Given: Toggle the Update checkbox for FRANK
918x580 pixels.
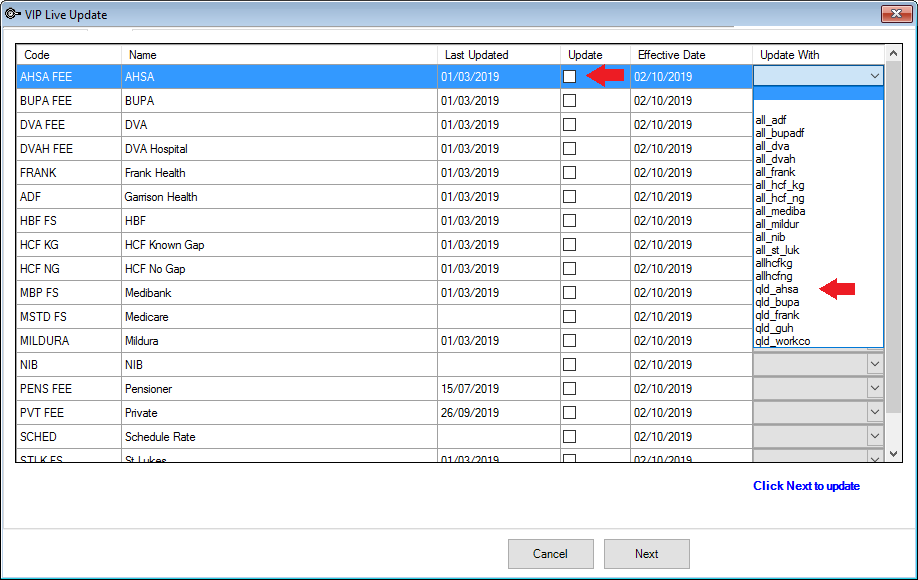Looking at the screenshot, I should [x=569, y=173].
